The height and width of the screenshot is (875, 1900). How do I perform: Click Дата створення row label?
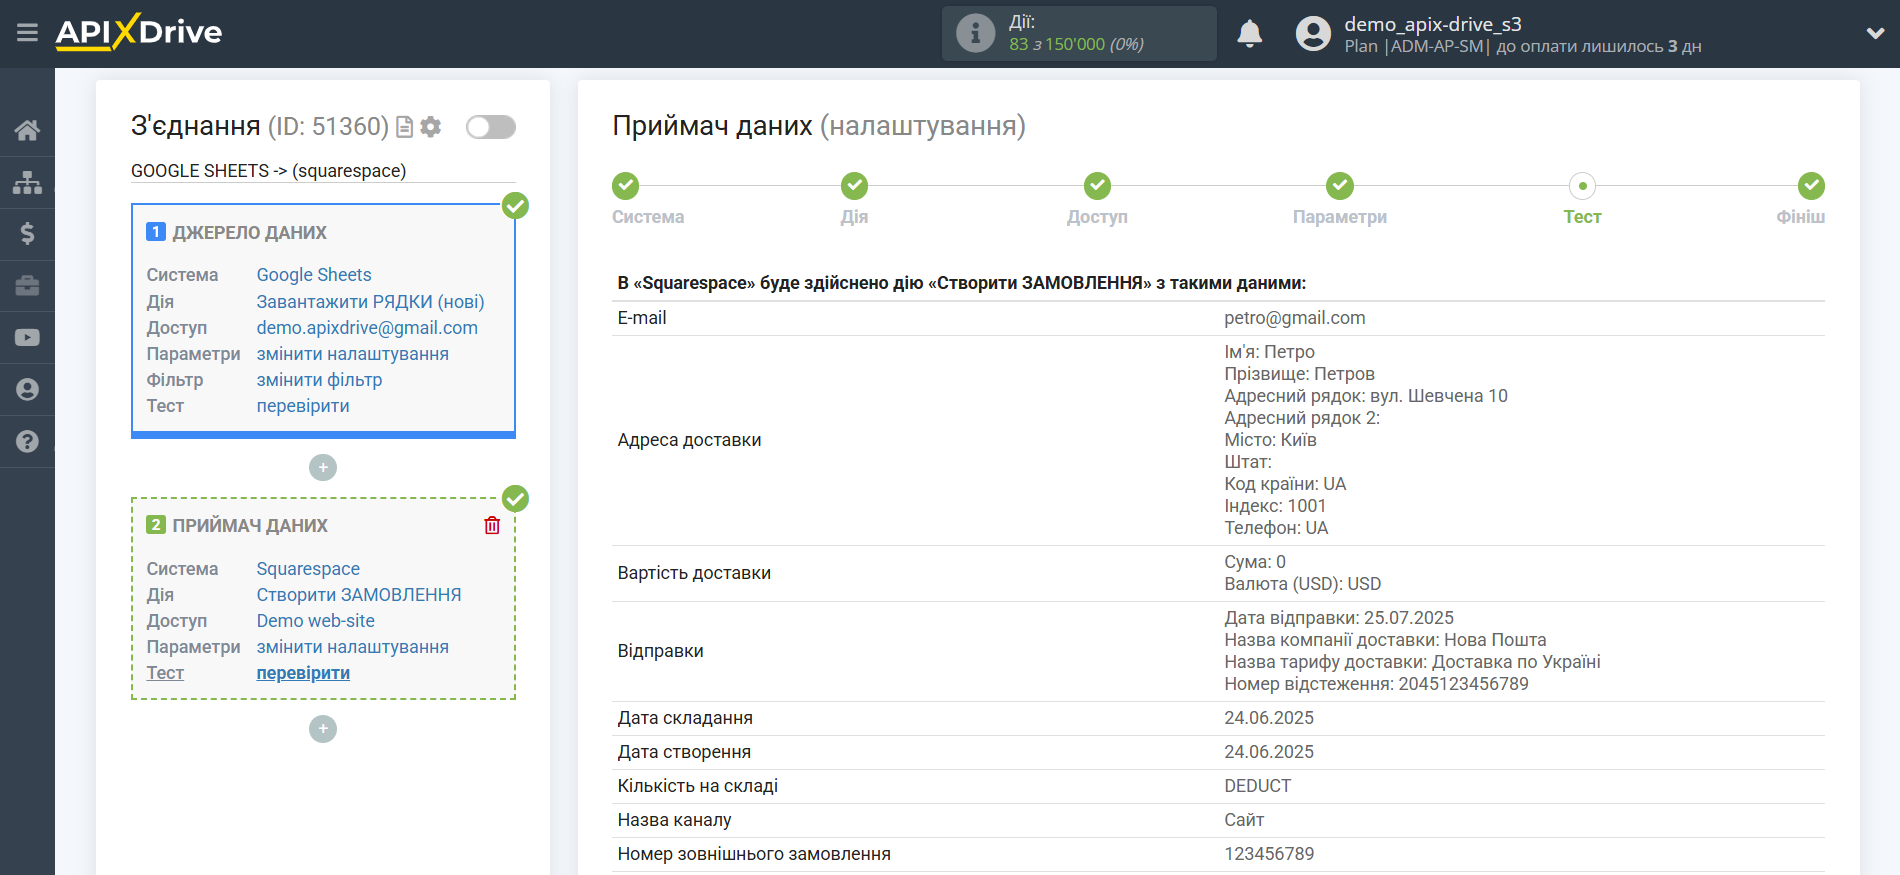pos(684,752)
